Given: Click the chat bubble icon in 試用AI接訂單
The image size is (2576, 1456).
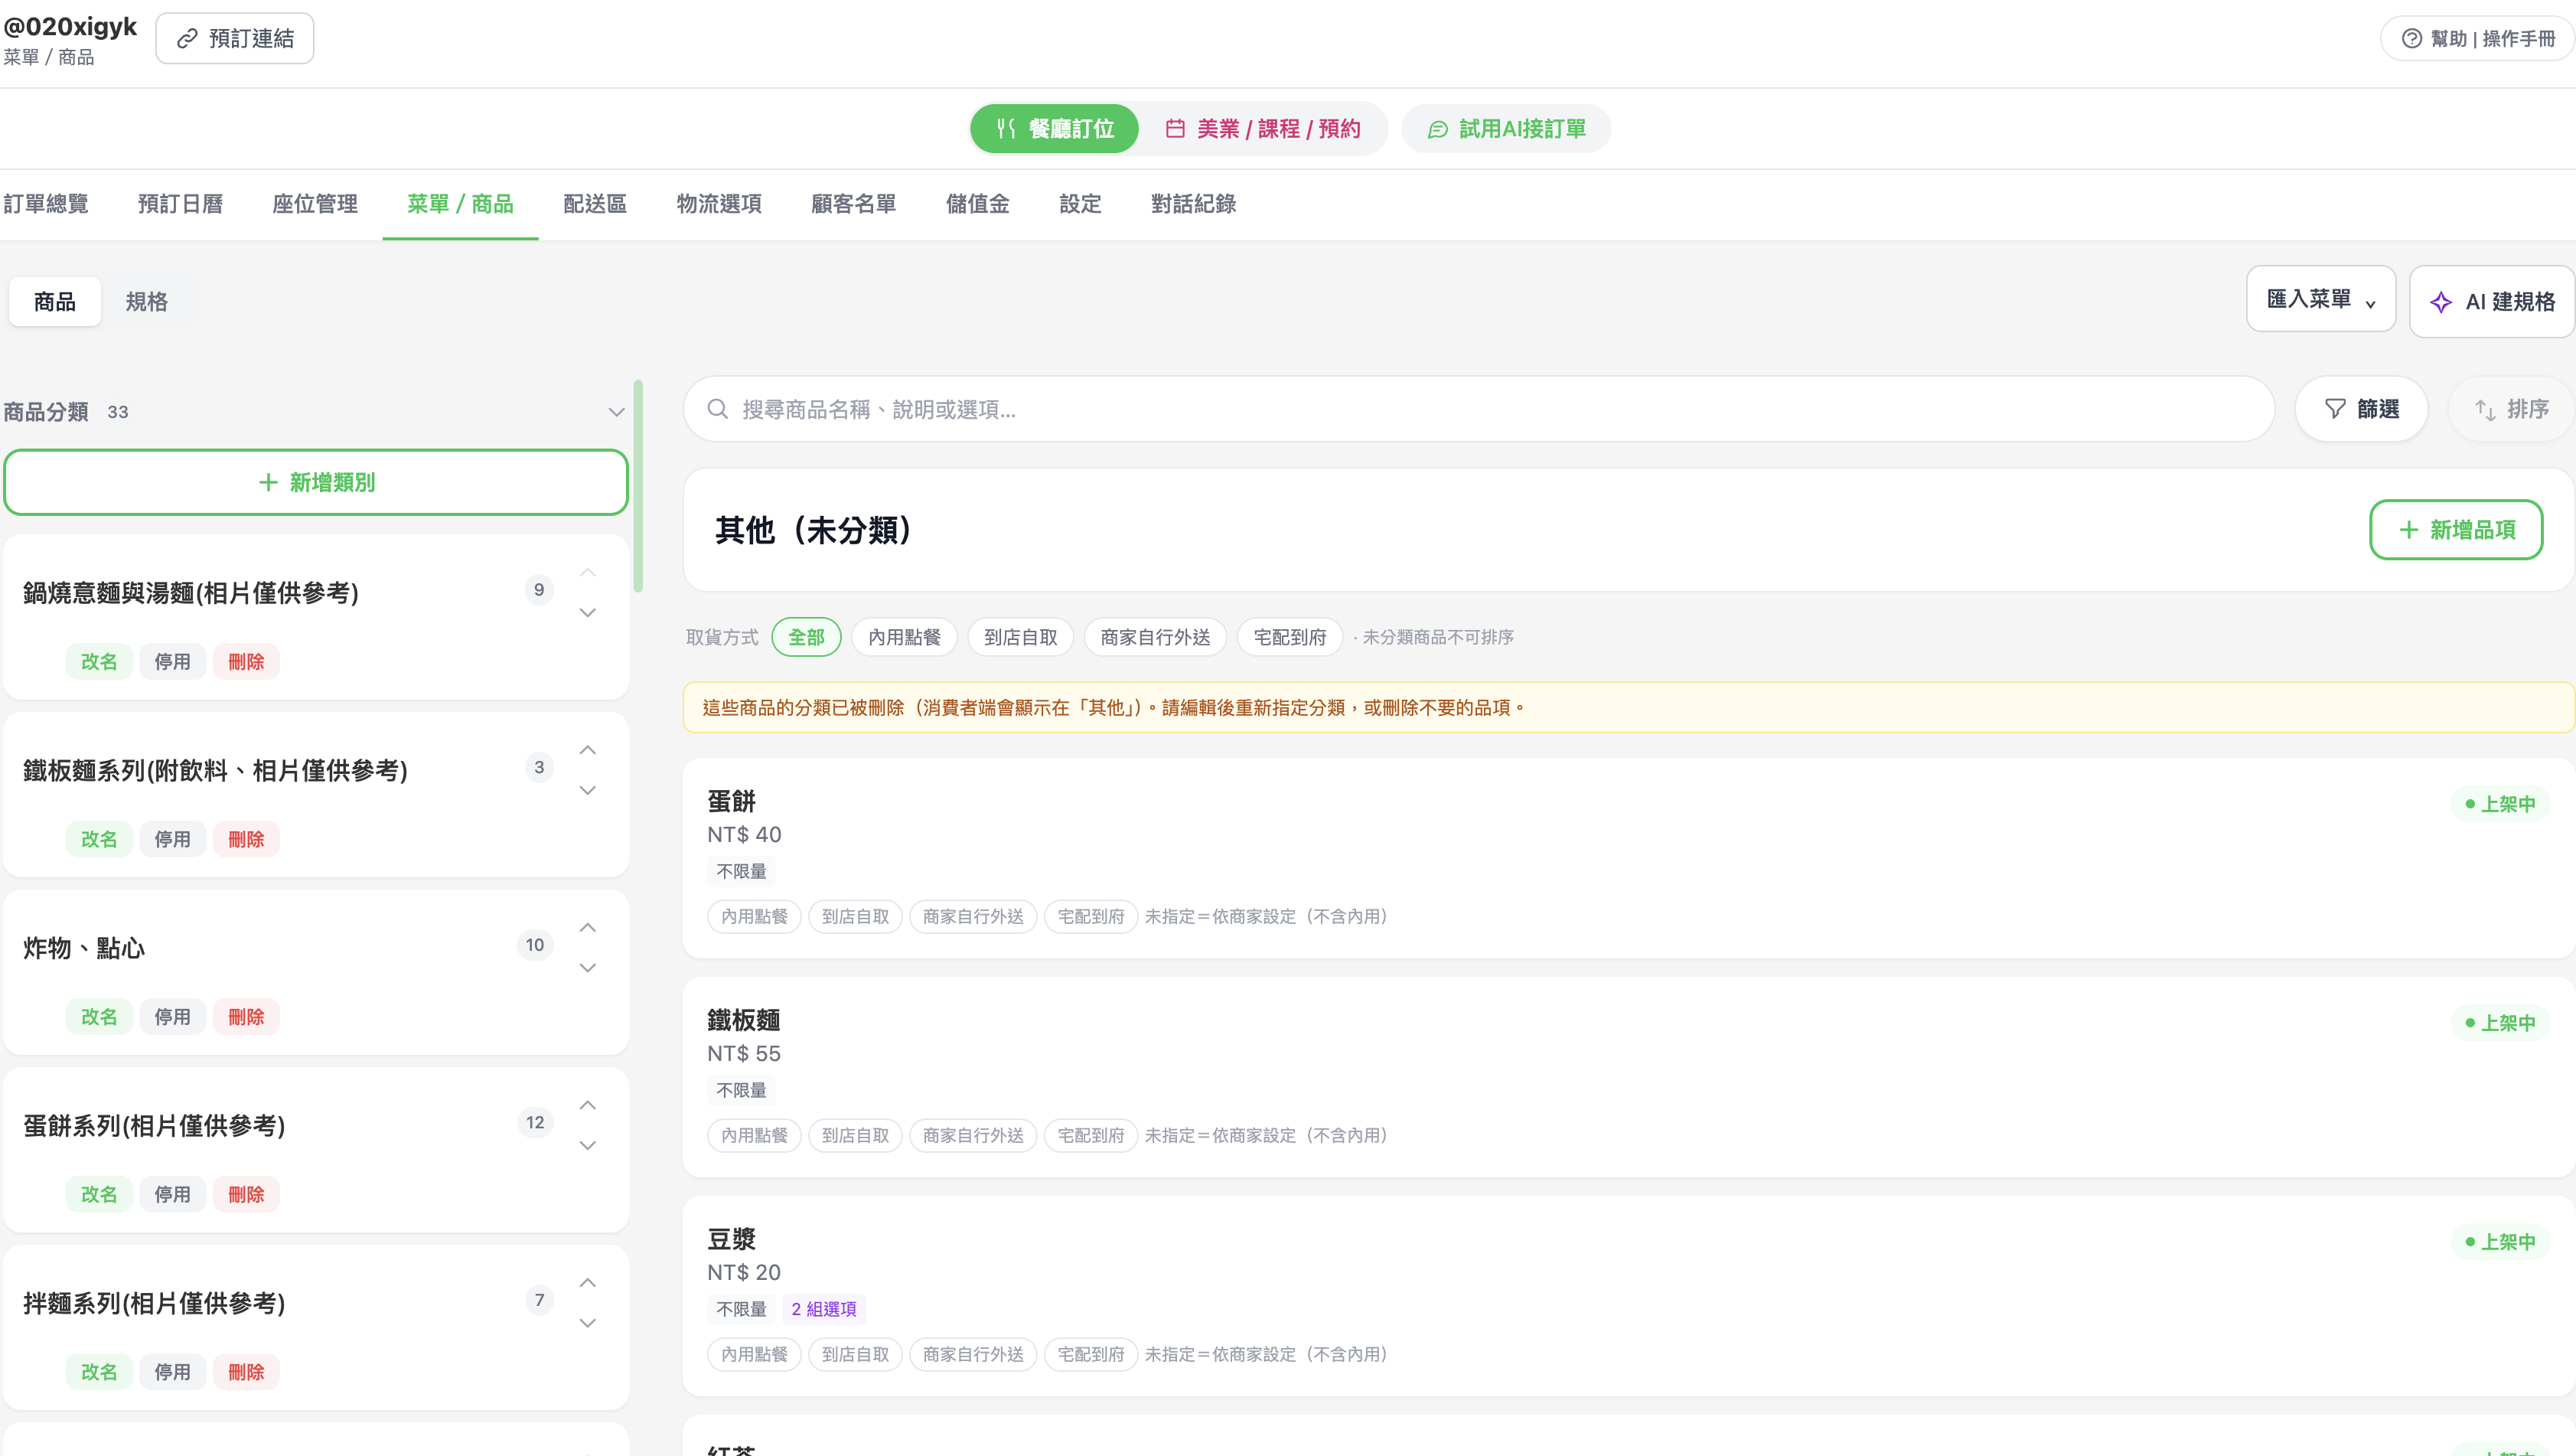Looking at the screenshot, I should pyautogui.click(x=1437, y=129).
